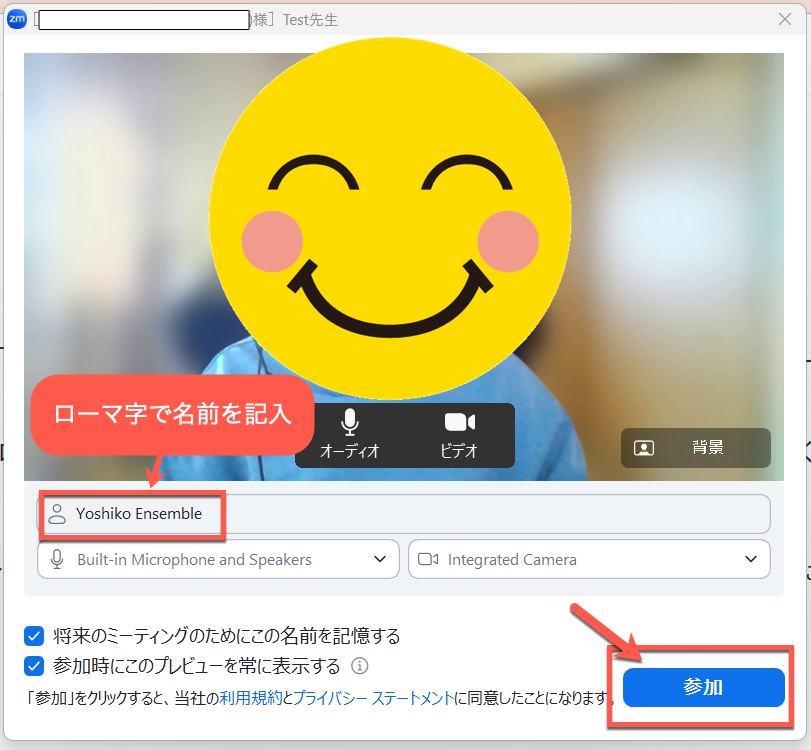Image resolution: width=811 pixels, height=750 pixels.
Task: Mute the microphone using オーディオ icon
Action: click(349, 423)
